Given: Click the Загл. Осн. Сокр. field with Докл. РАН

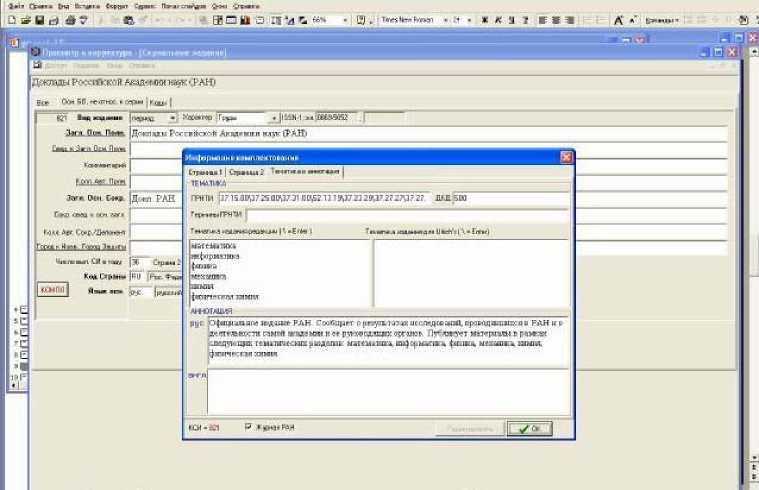Looking at the screenshot, I should pos(156,199).
